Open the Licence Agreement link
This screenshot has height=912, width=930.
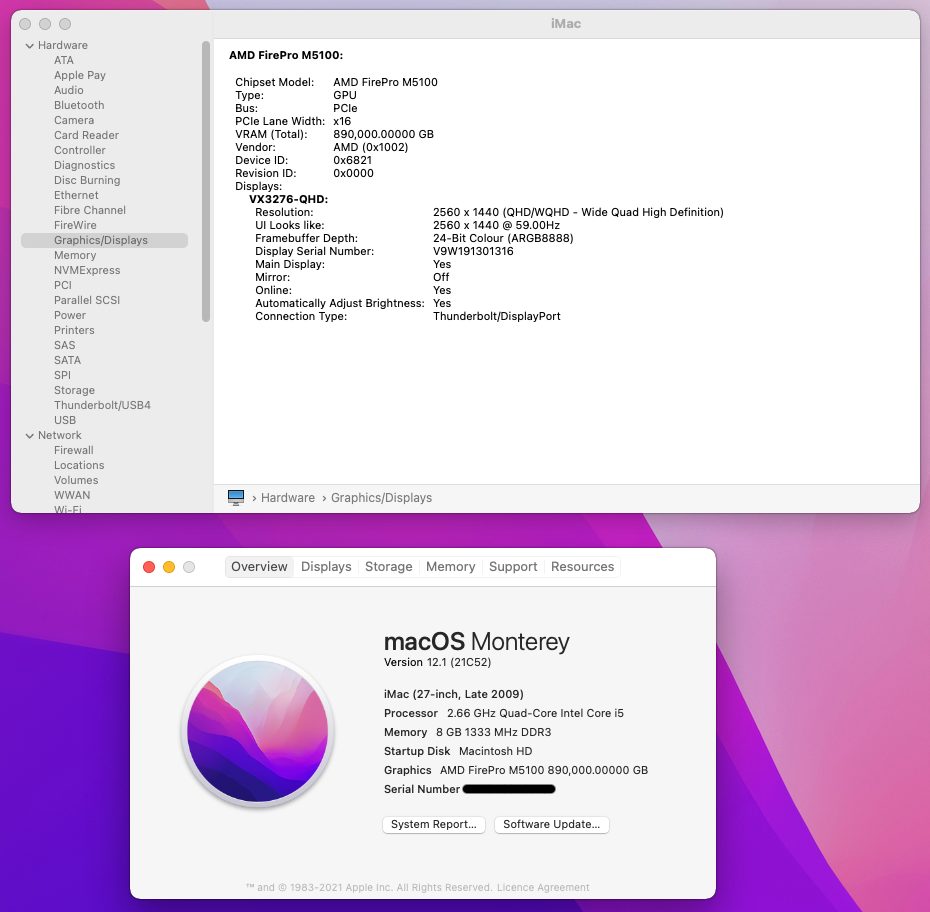[x=543, y=888]
